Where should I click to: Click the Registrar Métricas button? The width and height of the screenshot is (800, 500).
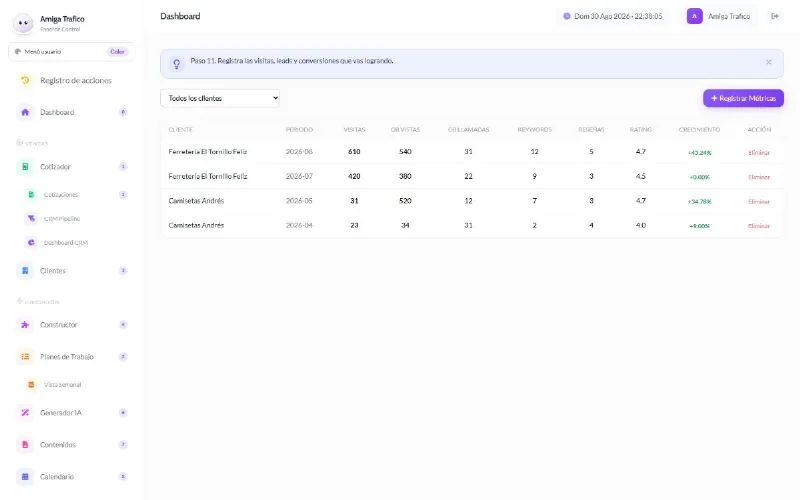(x=743, y=98)
